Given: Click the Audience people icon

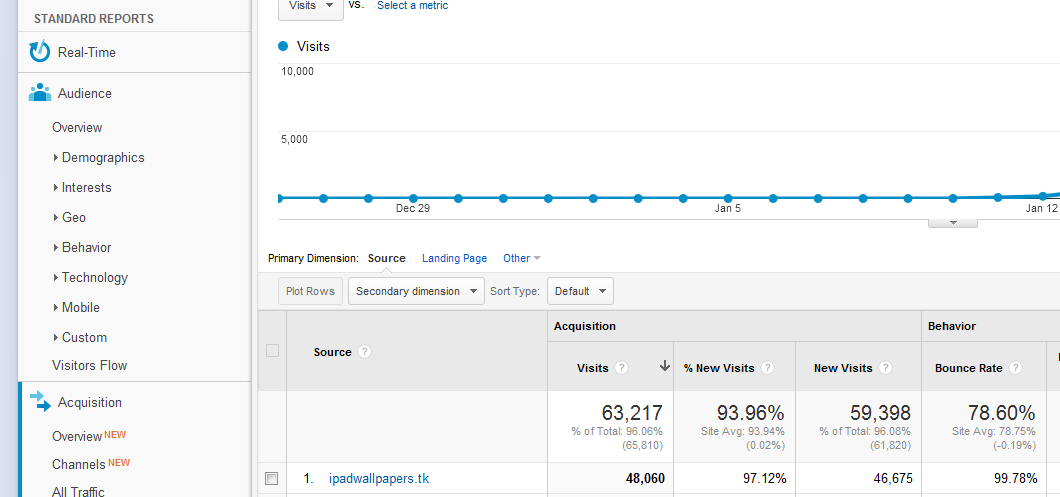Looking at the screenshot, I should [x=40, y=93].
